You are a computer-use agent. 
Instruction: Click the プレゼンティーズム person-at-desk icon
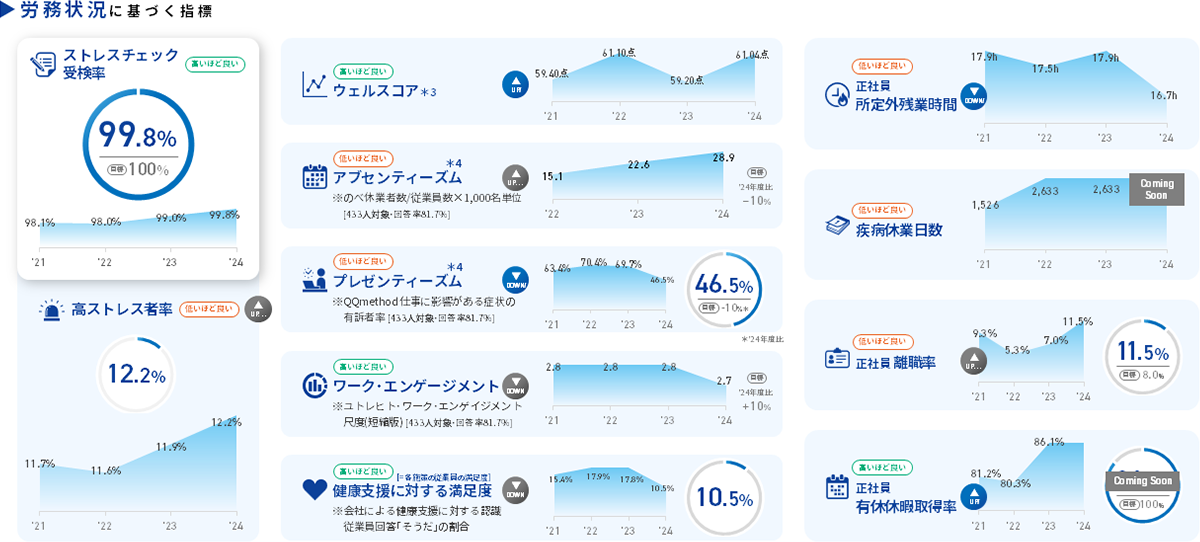315,281
